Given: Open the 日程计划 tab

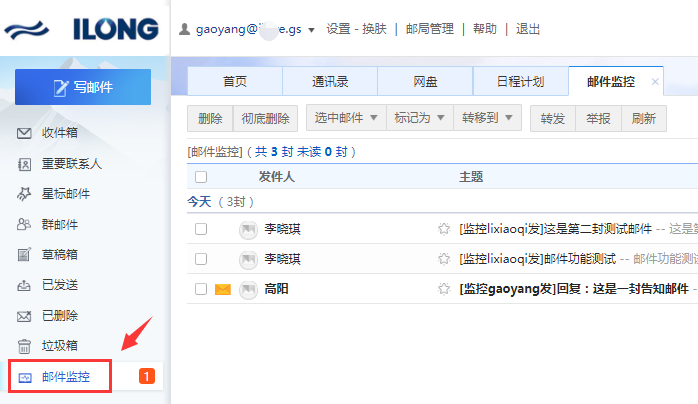Looking at the screenshot, I should click(520, 82).
